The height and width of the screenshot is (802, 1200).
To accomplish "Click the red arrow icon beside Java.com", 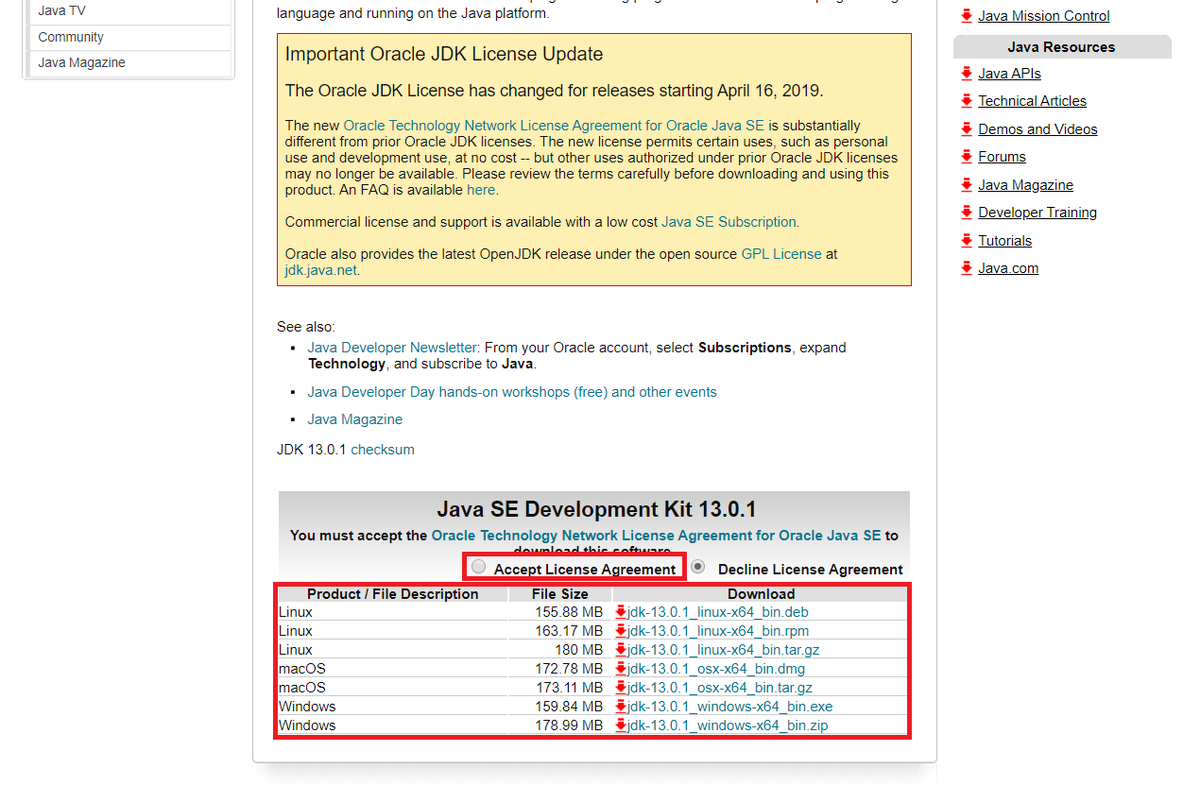I will coord(966,267).
